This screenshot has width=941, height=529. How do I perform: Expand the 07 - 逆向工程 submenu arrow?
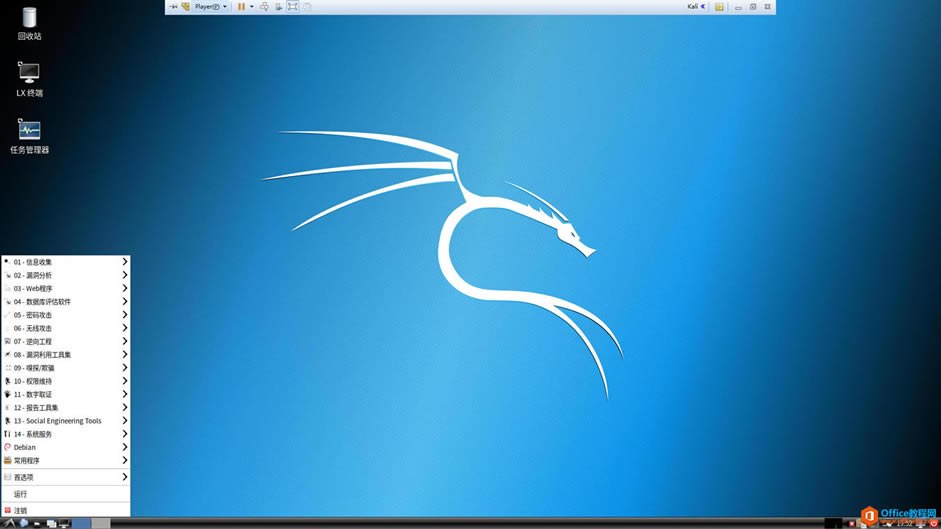[x=125, y=341]
